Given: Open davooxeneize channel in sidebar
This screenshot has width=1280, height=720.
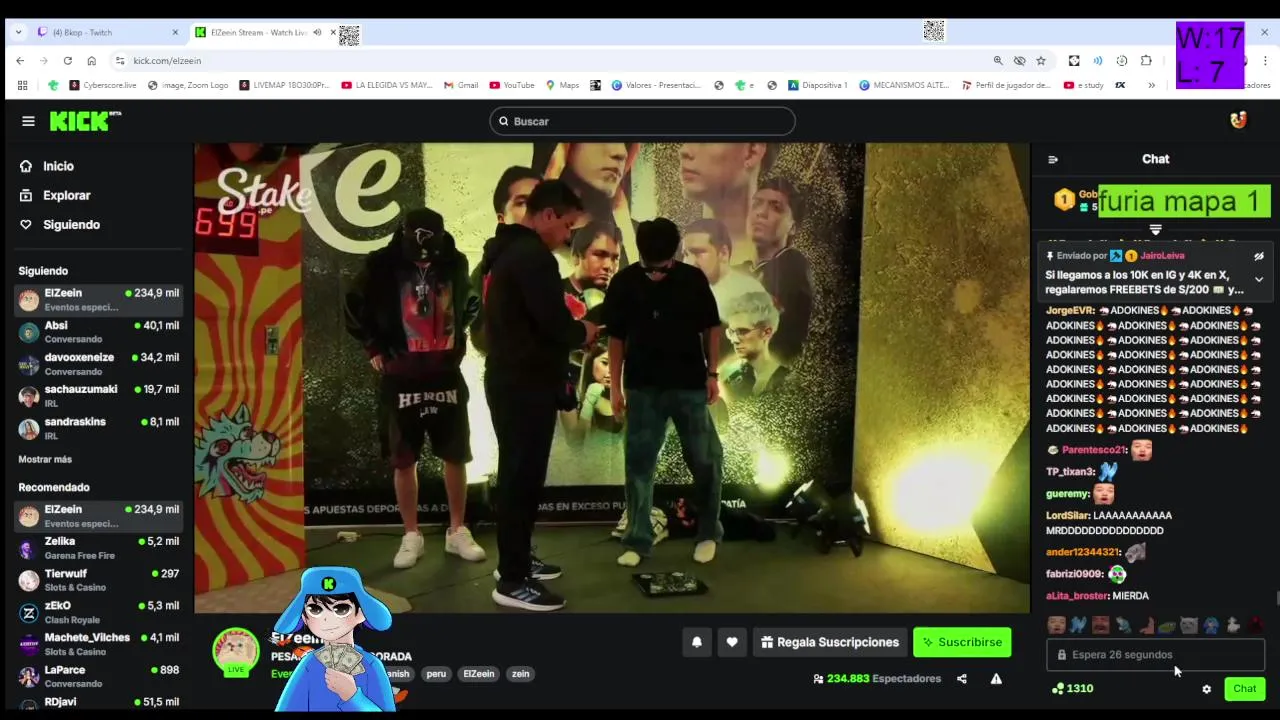Looking at the screenshot, I should (x=98, y=364).
